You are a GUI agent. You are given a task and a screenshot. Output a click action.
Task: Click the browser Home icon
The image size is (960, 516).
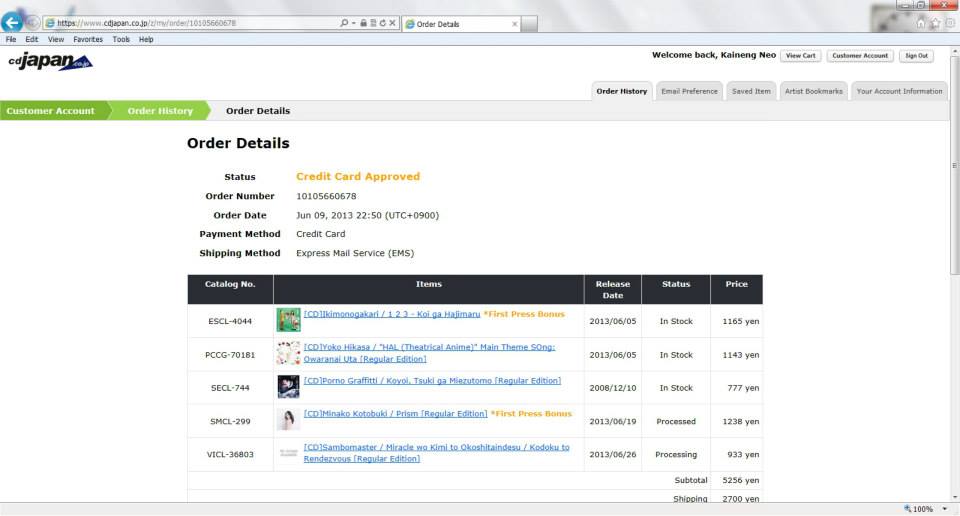tap(920, 23)
